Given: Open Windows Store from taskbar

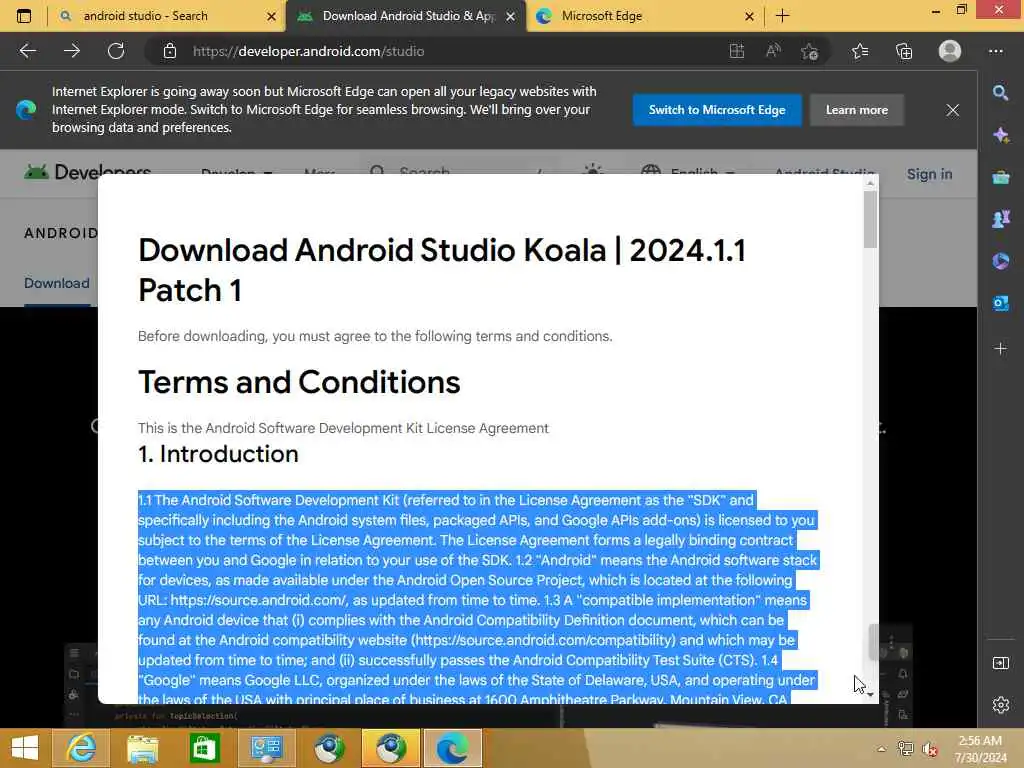Looking at the screenshot, I should [x=204, y=748].
